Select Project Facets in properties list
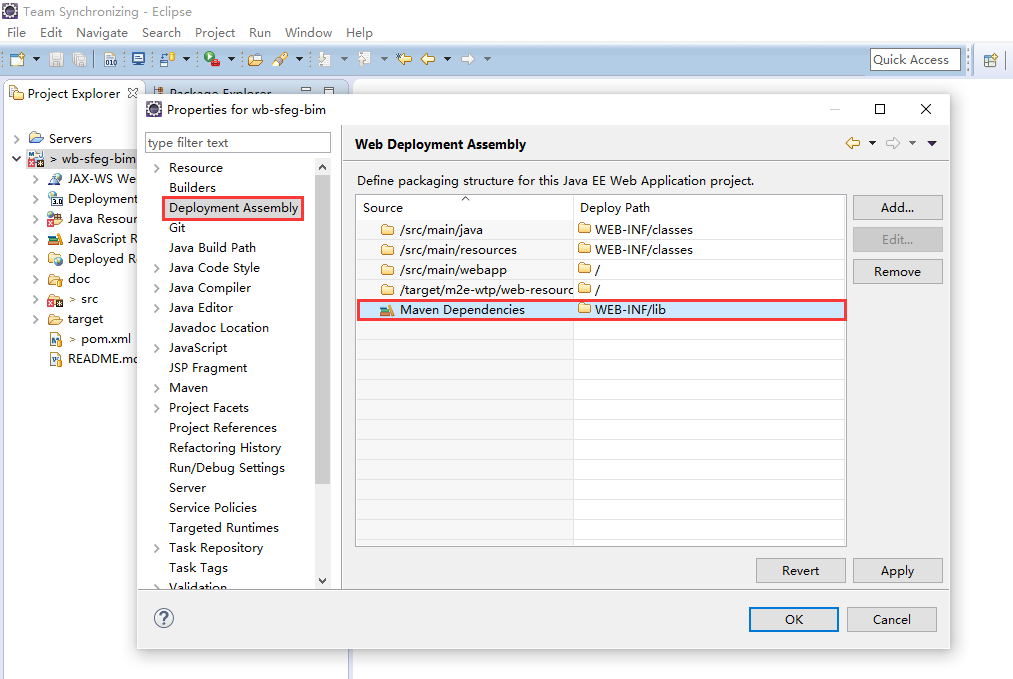 pyautogui.click(x=209, y=408)
